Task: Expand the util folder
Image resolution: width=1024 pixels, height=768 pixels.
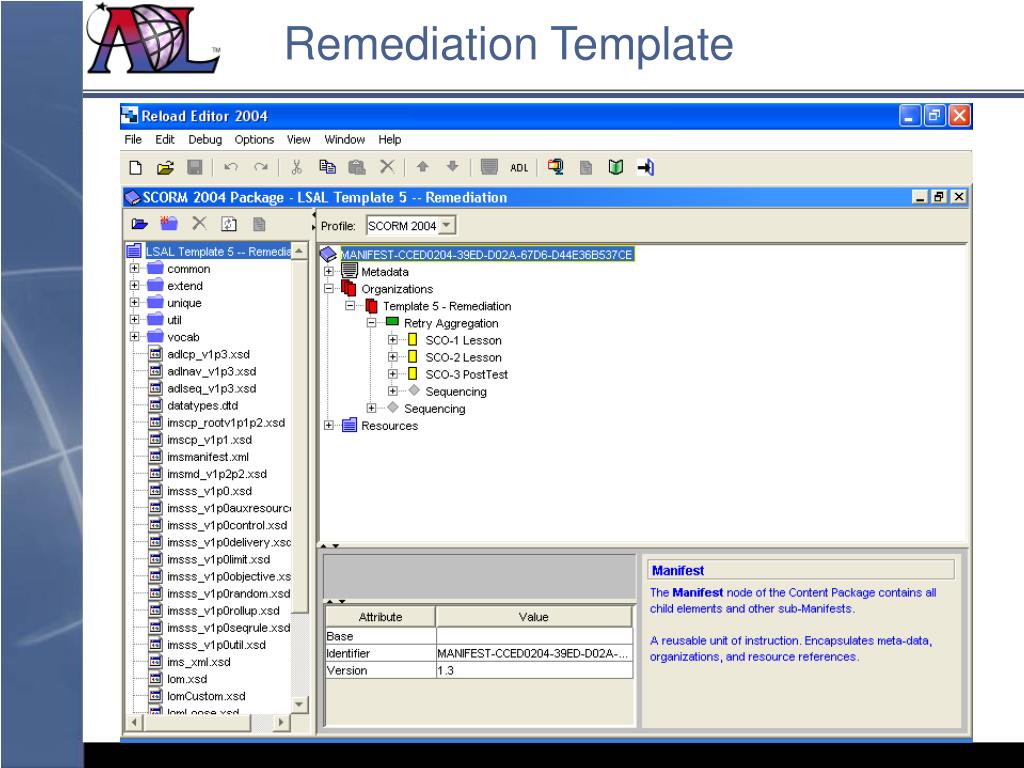Action: (135, 319)
